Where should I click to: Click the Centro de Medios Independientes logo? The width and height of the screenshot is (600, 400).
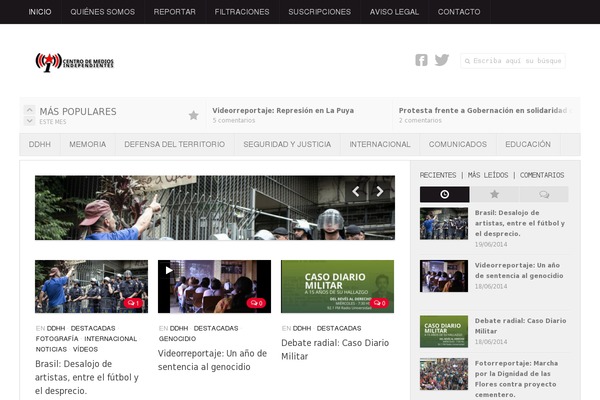point(75,62)
